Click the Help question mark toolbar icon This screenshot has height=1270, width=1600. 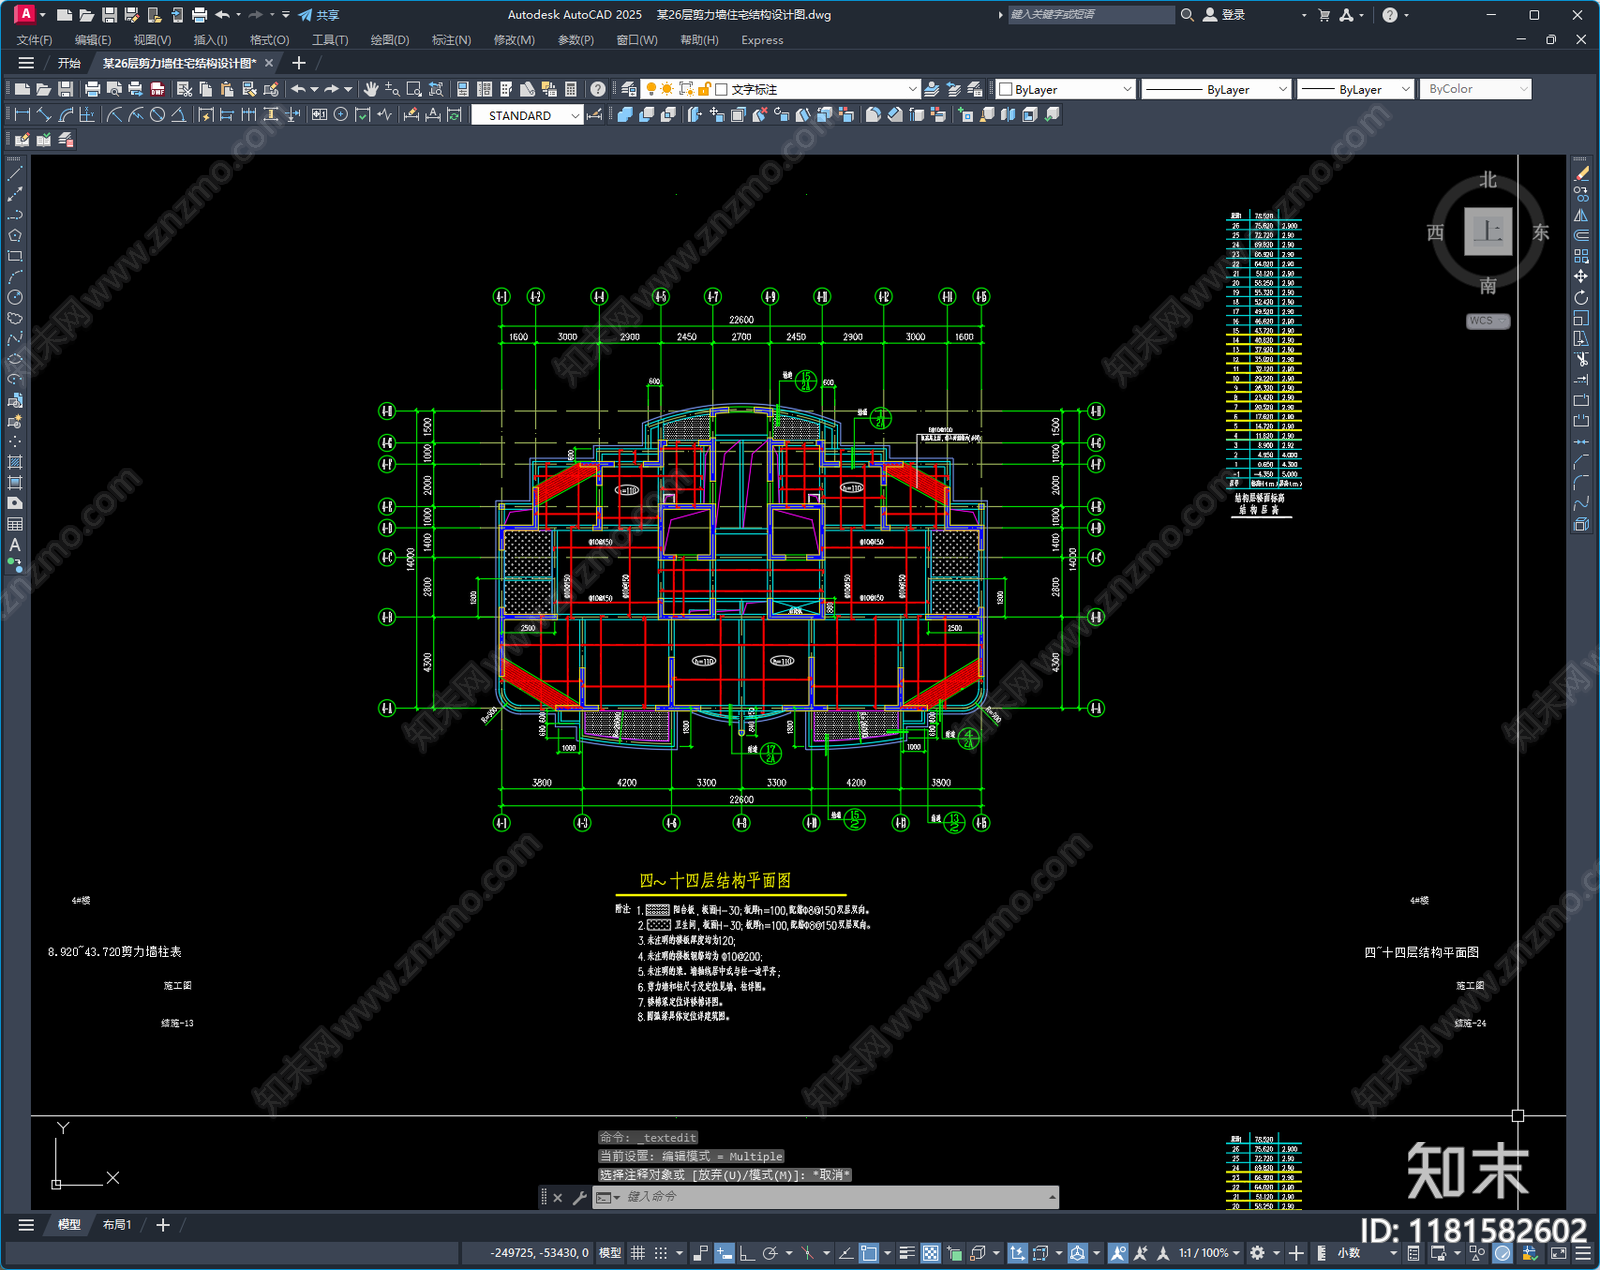598,89
